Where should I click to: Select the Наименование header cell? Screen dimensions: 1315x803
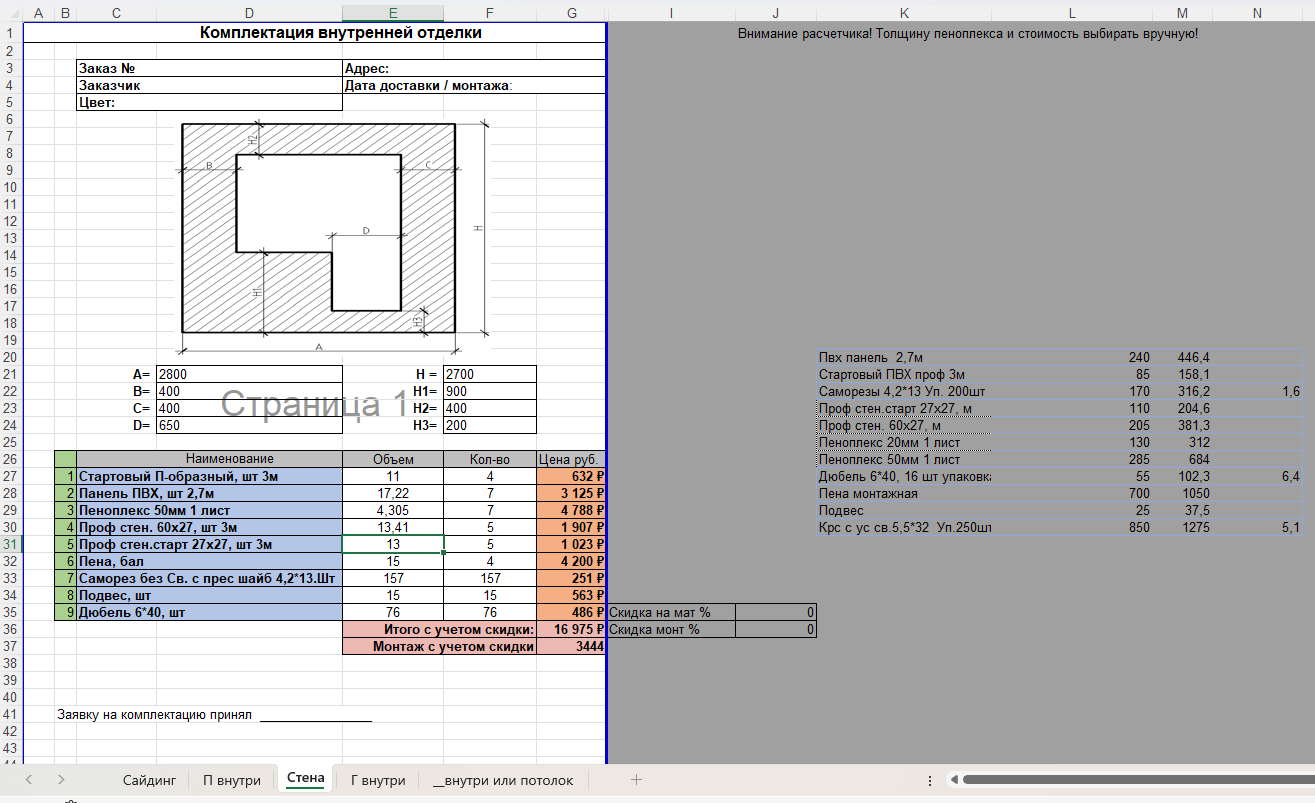tap(209, 459)
